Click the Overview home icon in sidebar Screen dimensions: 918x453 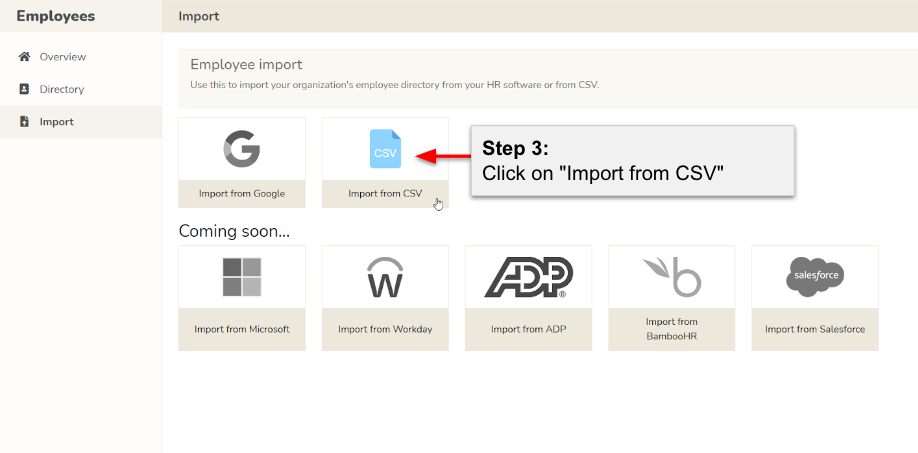[25, 57]
